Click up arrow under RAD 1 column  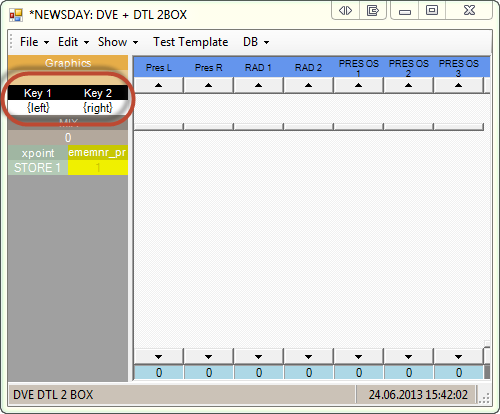258,85
